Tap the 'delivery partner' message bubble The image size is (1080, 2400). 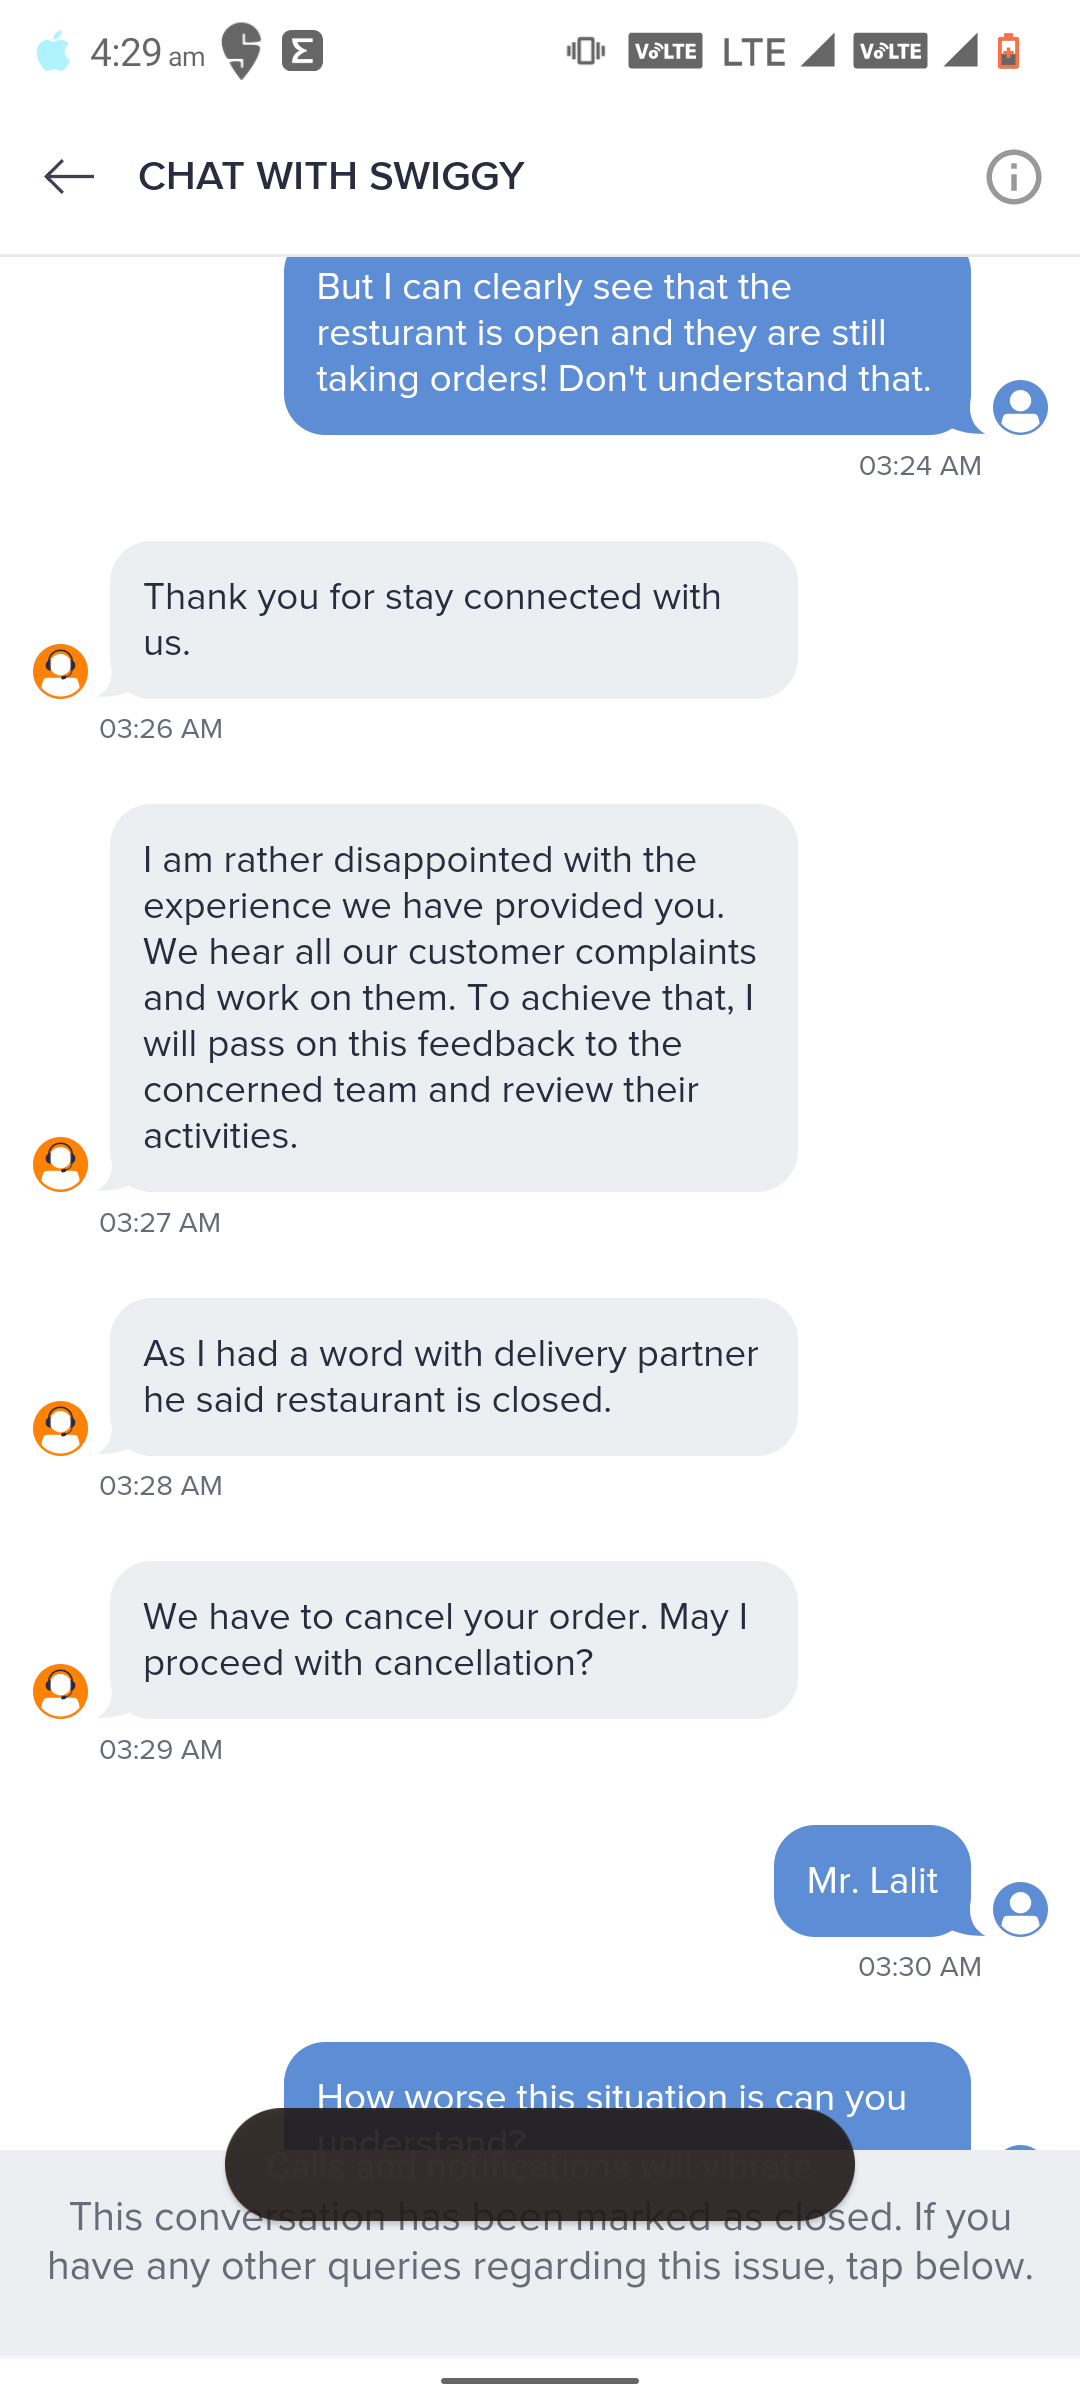tap(454, 1377)
